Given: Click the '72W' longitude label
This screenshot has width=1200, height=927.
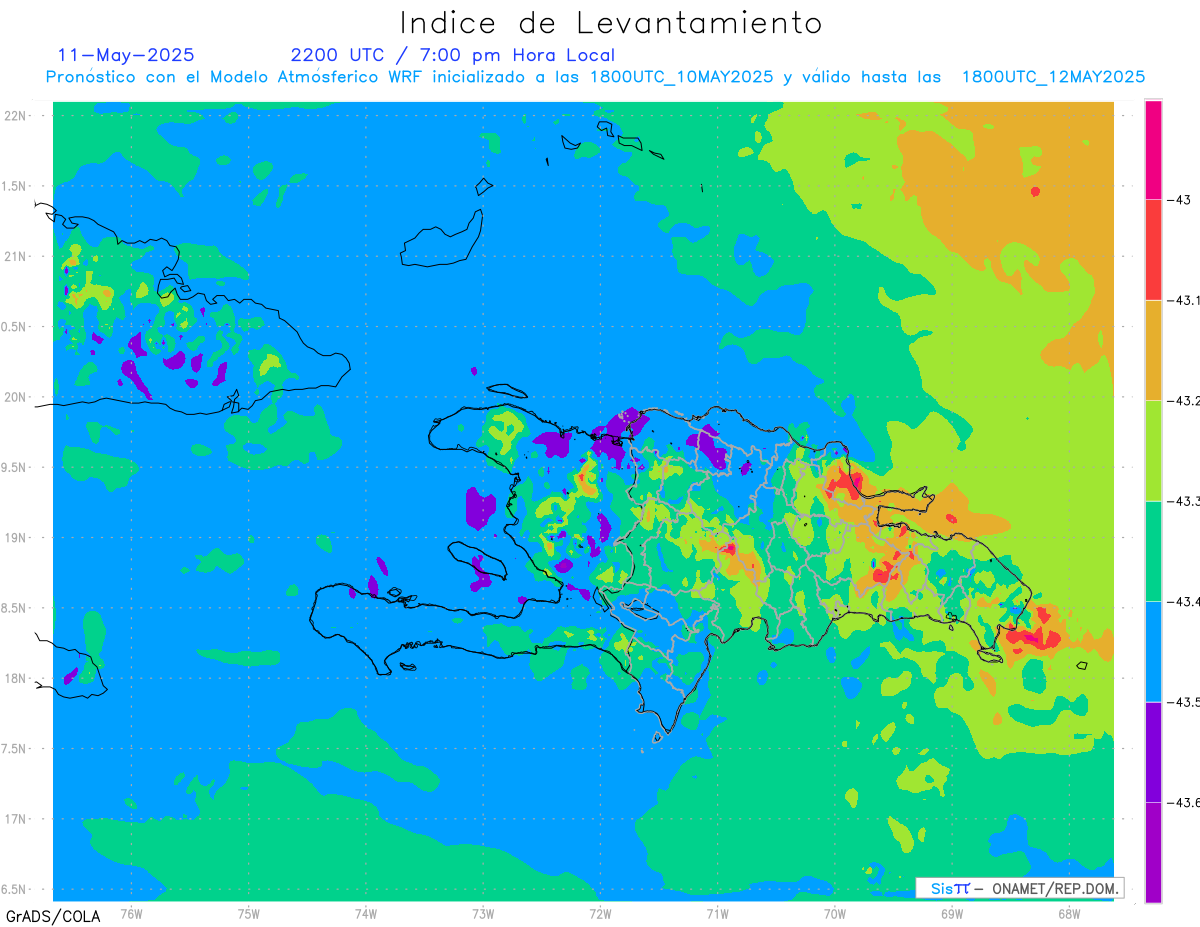Looking at the screenshot, I should (600, 914).
